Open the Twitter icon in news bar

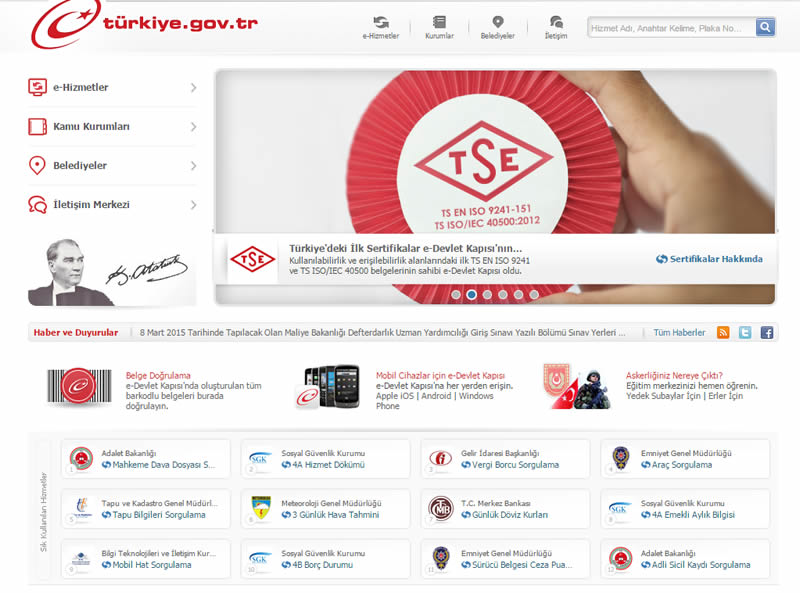pos(745,333)
